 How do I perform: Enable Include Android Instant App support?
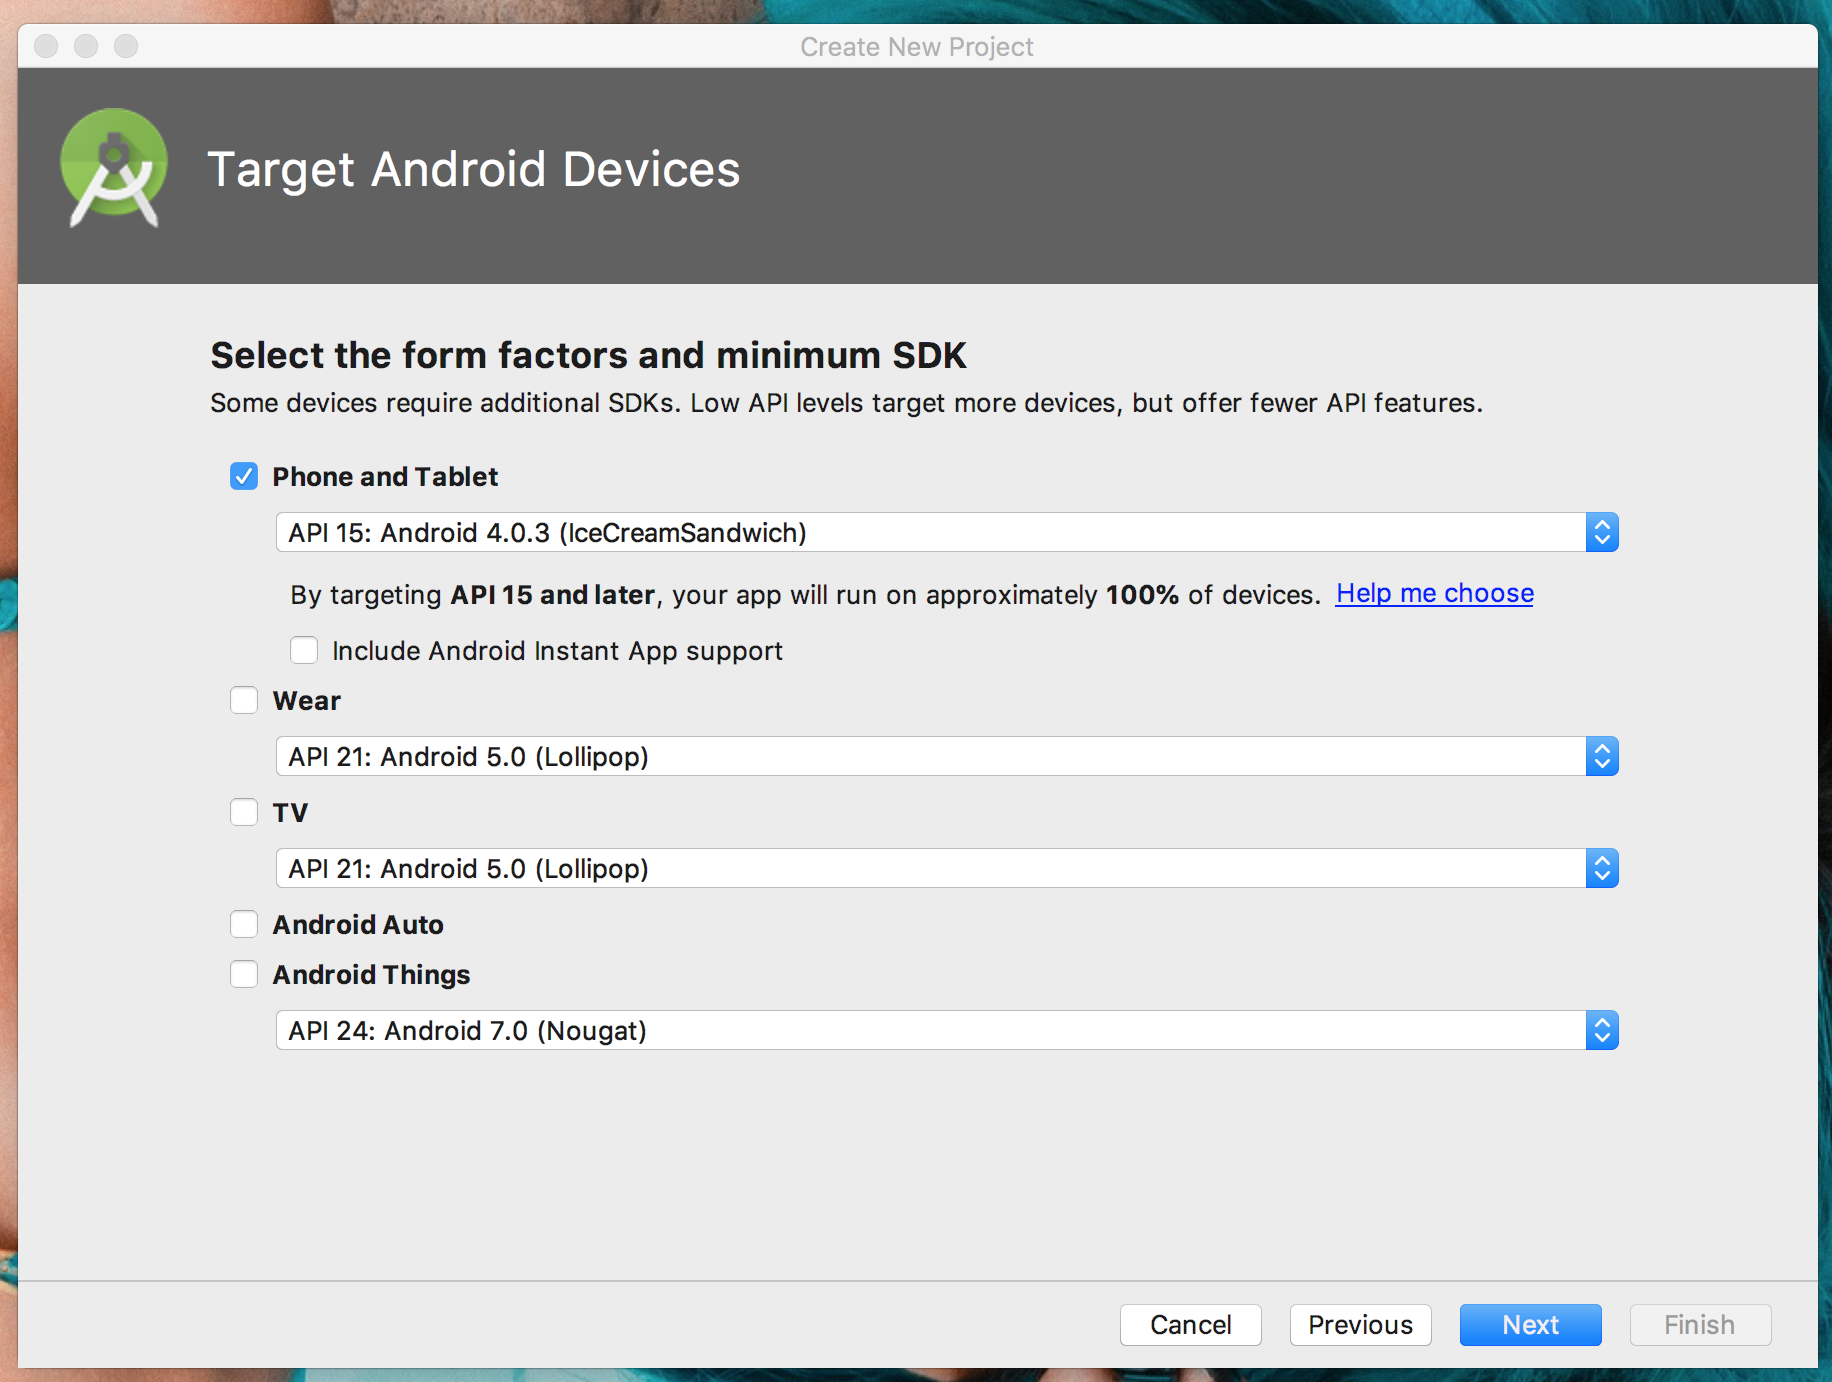point(304,650)
